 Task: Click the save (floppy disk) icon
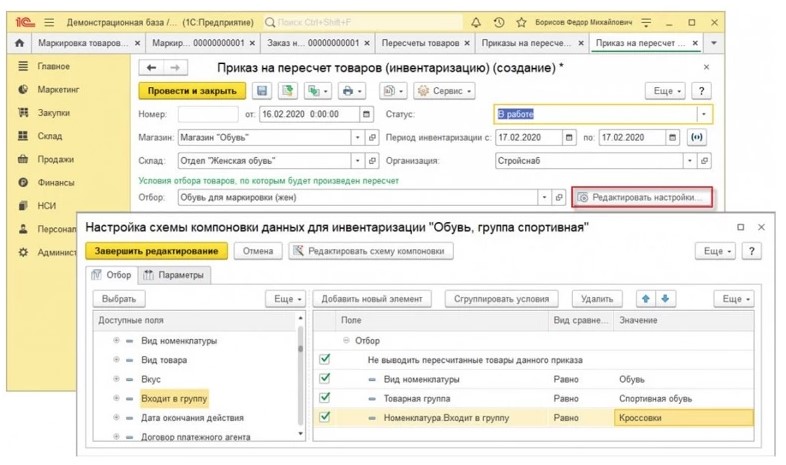point(262,91)
